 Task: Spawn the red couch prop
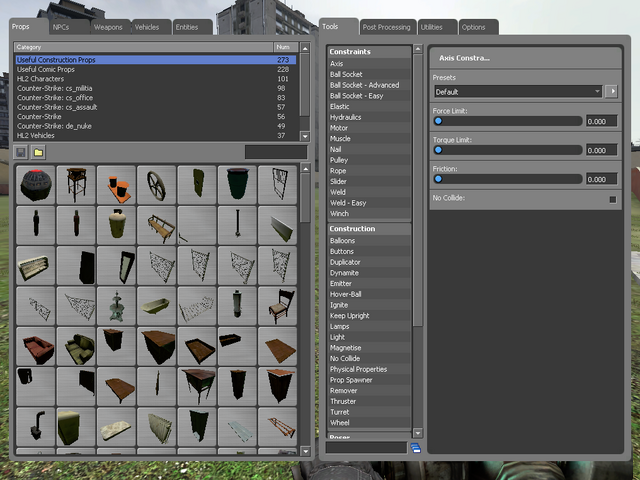click(36, 346)
